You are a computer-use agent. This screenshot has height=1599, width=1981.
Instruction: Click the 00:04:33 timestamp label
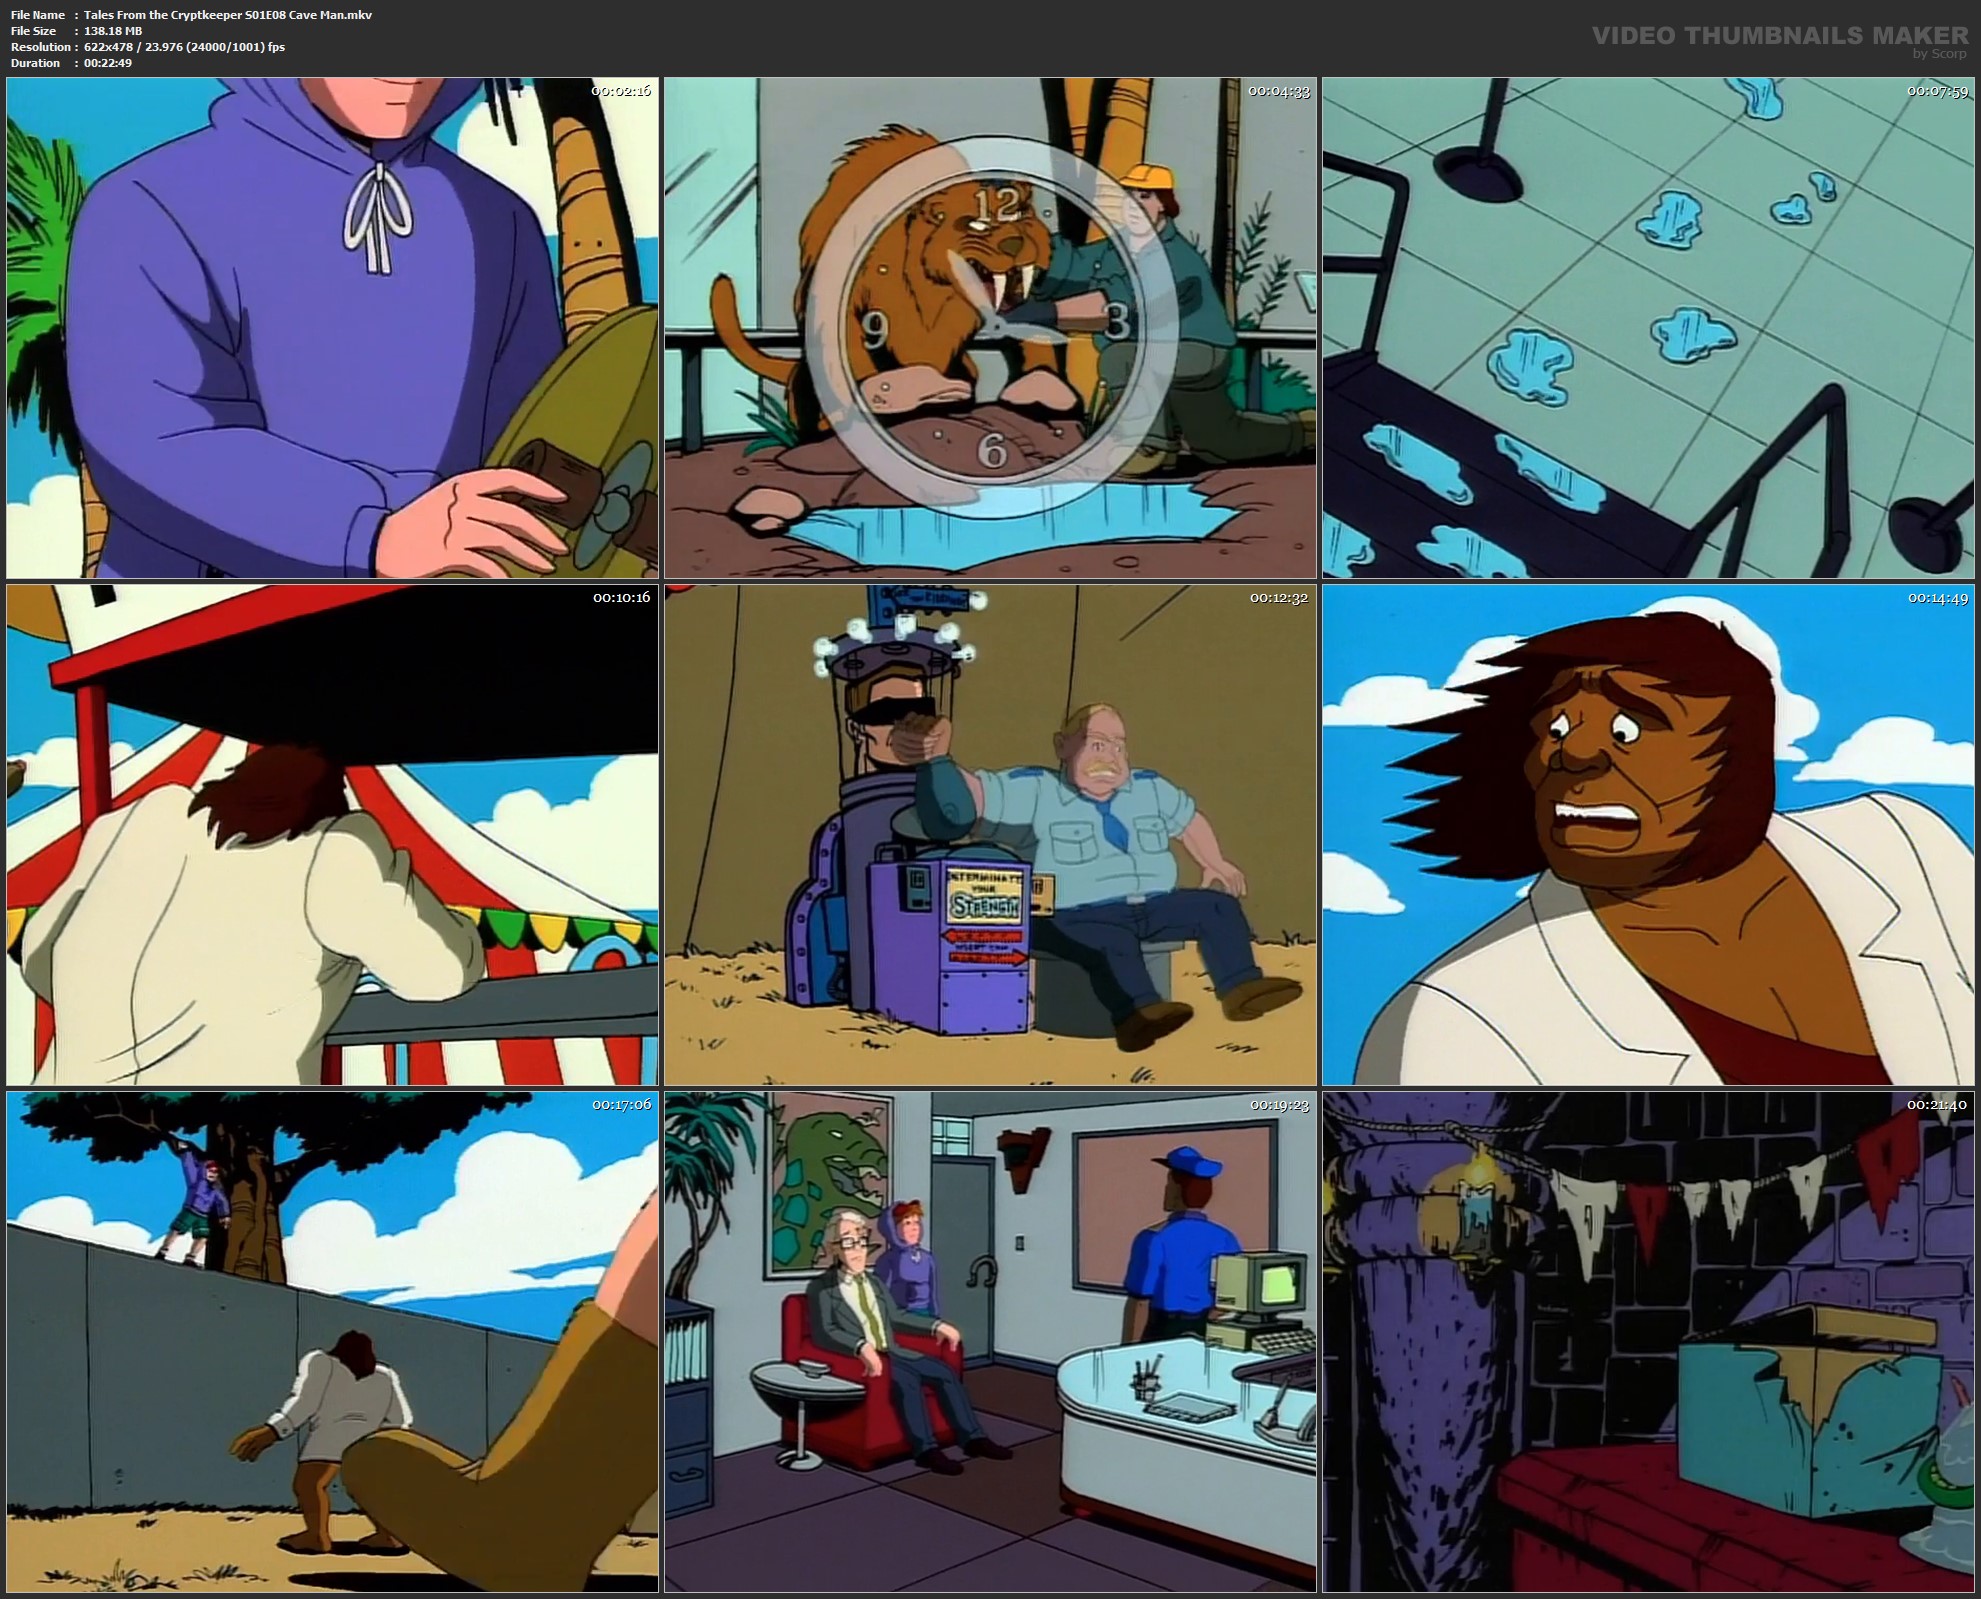point(1279,91)
